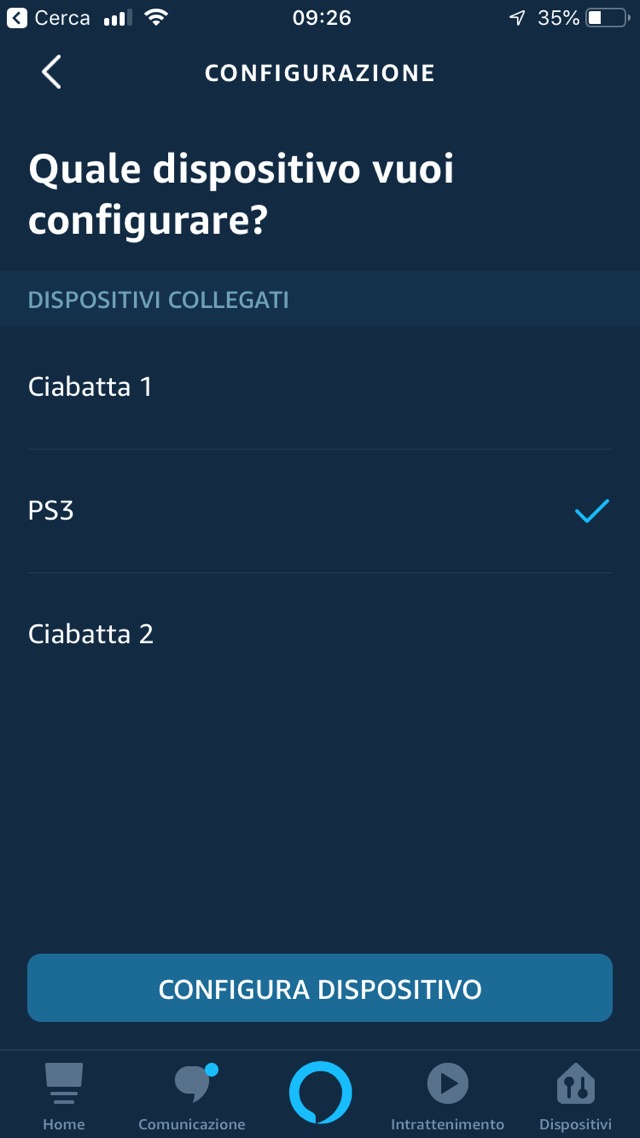This screenshot has width=640, height=1138.
Task: Tap the back arrow in the header
Action: click(52, 72)
